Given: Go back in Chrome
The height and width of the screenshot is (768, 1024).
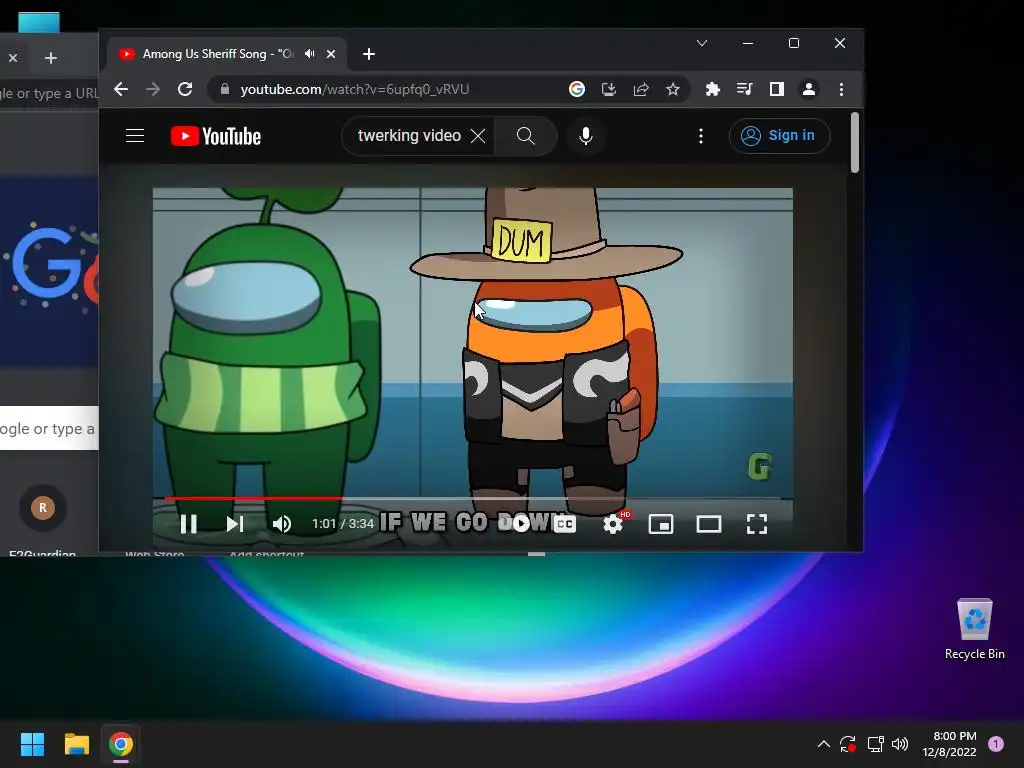Looking at the screenshot, I should pos(121,89).
